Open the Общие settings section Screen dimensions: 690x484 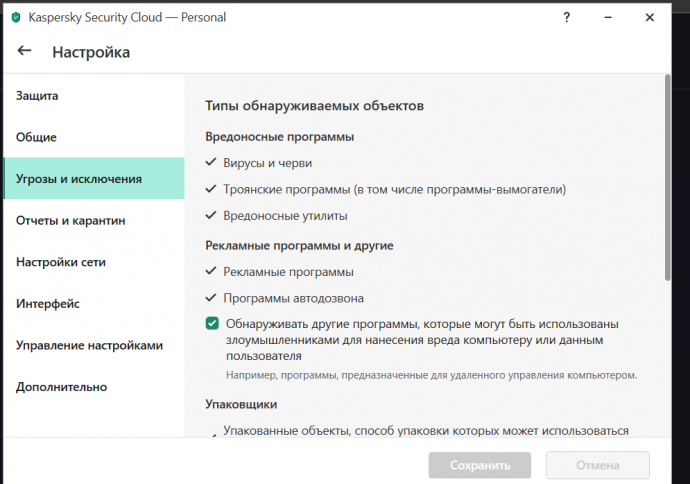click(36, 137)
